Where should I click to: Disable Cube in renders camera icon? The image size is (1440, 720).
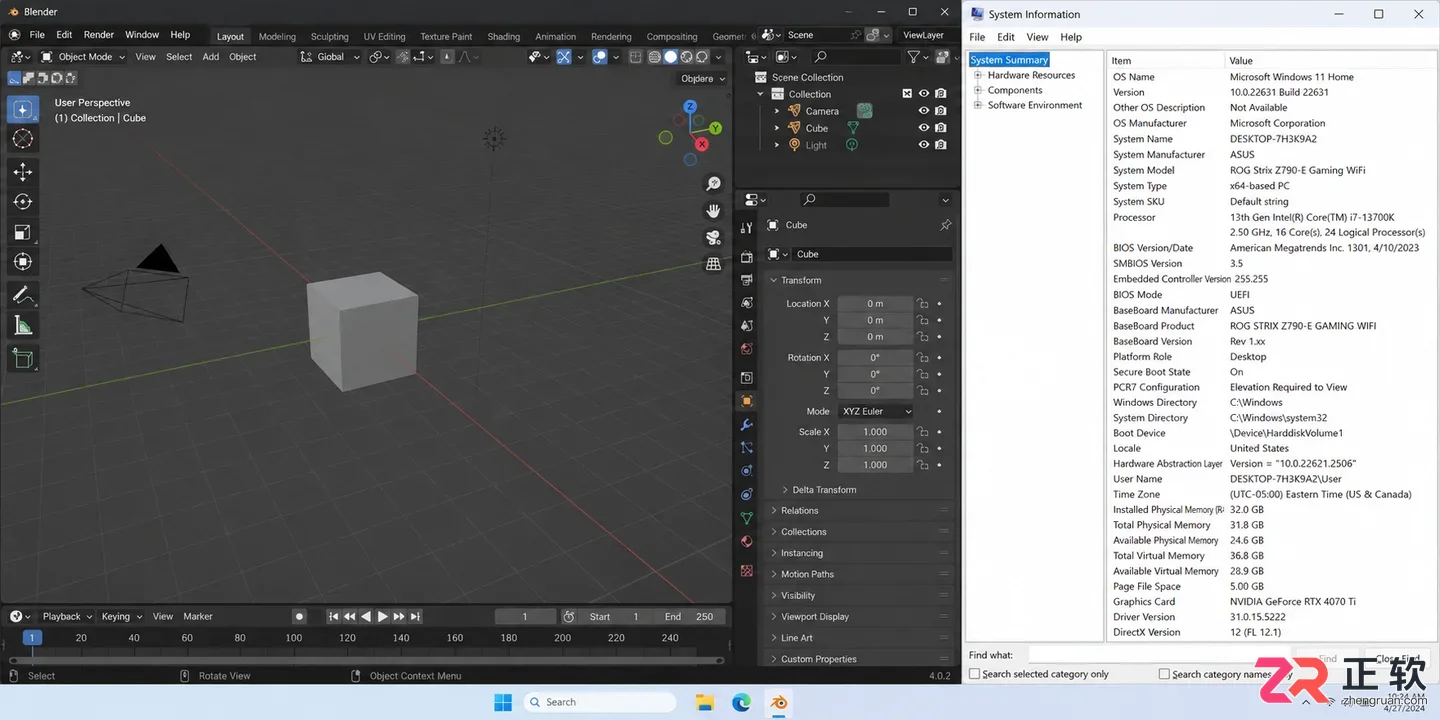[x=941, y=128]
